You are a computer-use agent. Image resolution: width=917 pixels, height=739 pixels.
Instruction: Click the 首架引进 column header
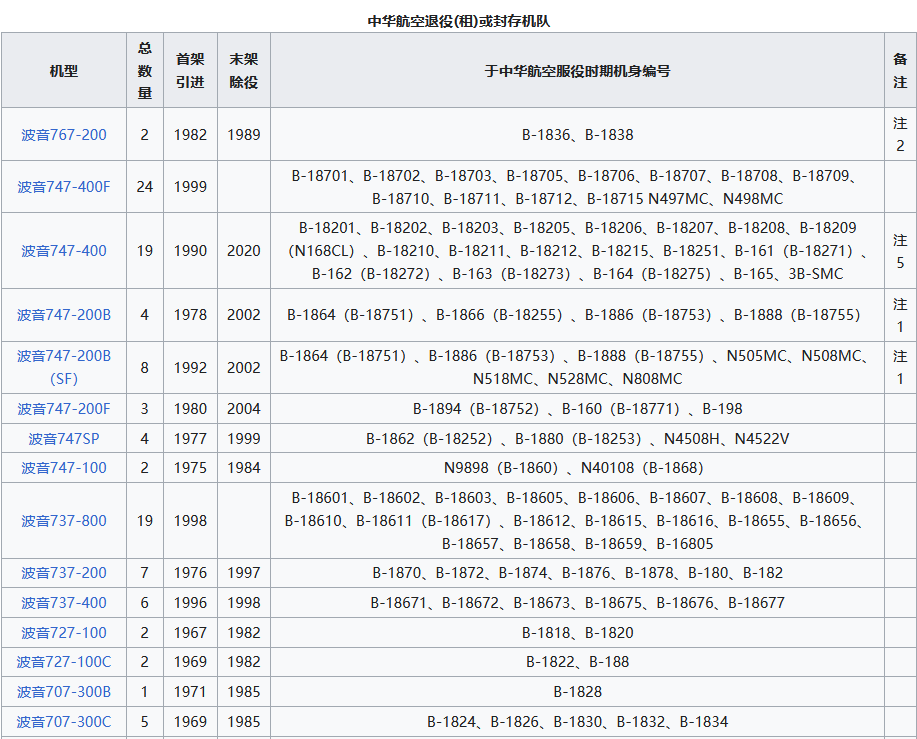(x=191, y=71)
